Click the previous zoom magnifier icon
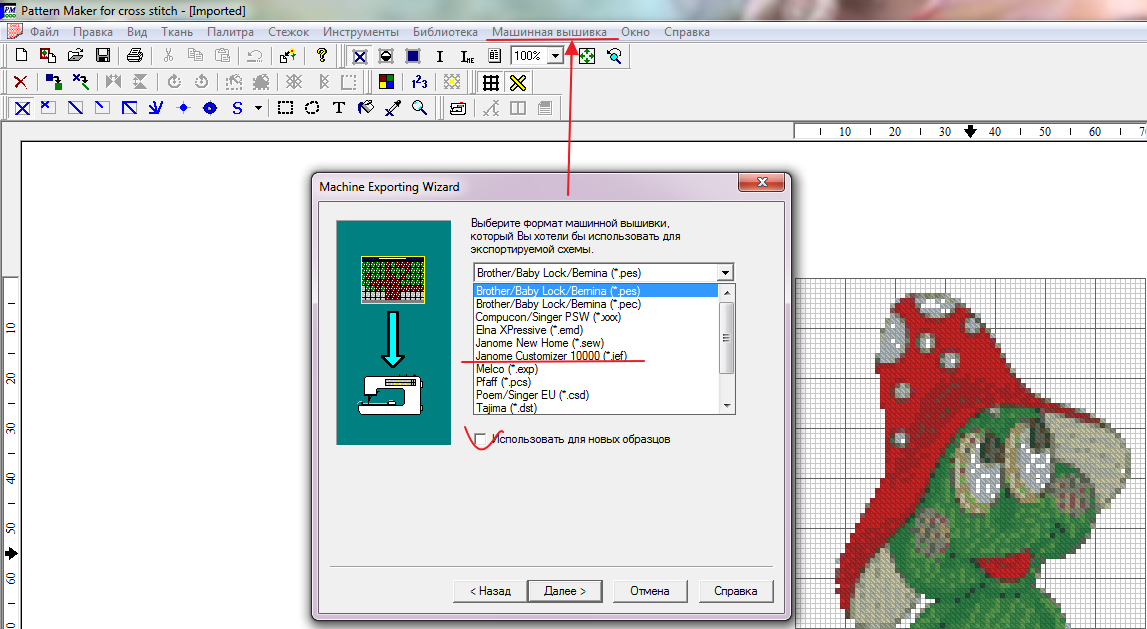 click(x=614, y=56)
